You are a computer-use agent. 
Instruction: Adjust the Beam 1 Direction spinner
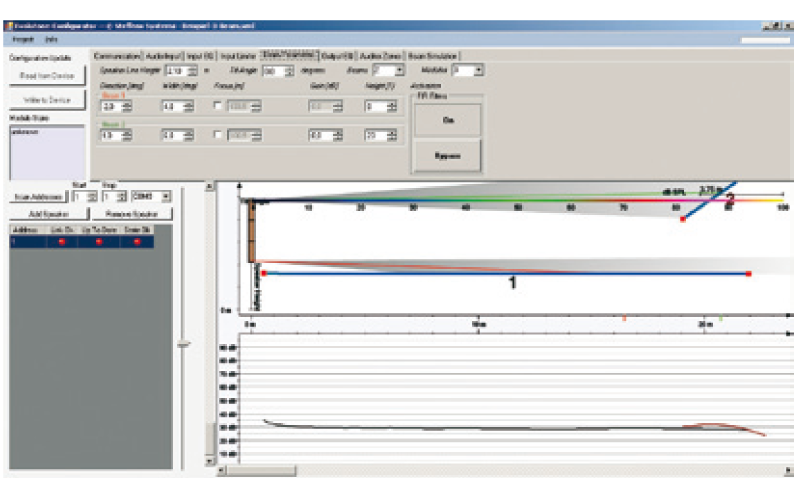click(127, 106)
